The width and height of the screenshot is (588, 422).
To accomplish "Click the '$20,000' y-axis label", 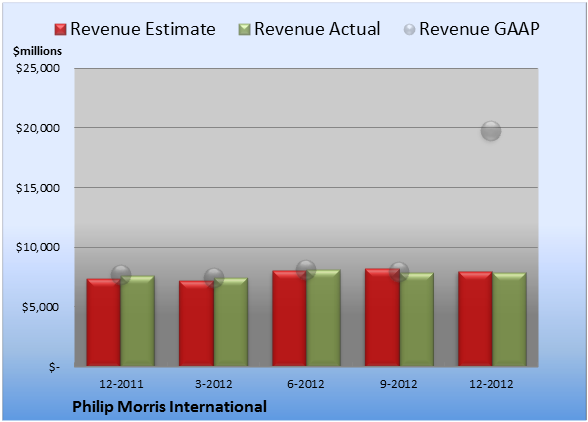I will coord(38,128).
